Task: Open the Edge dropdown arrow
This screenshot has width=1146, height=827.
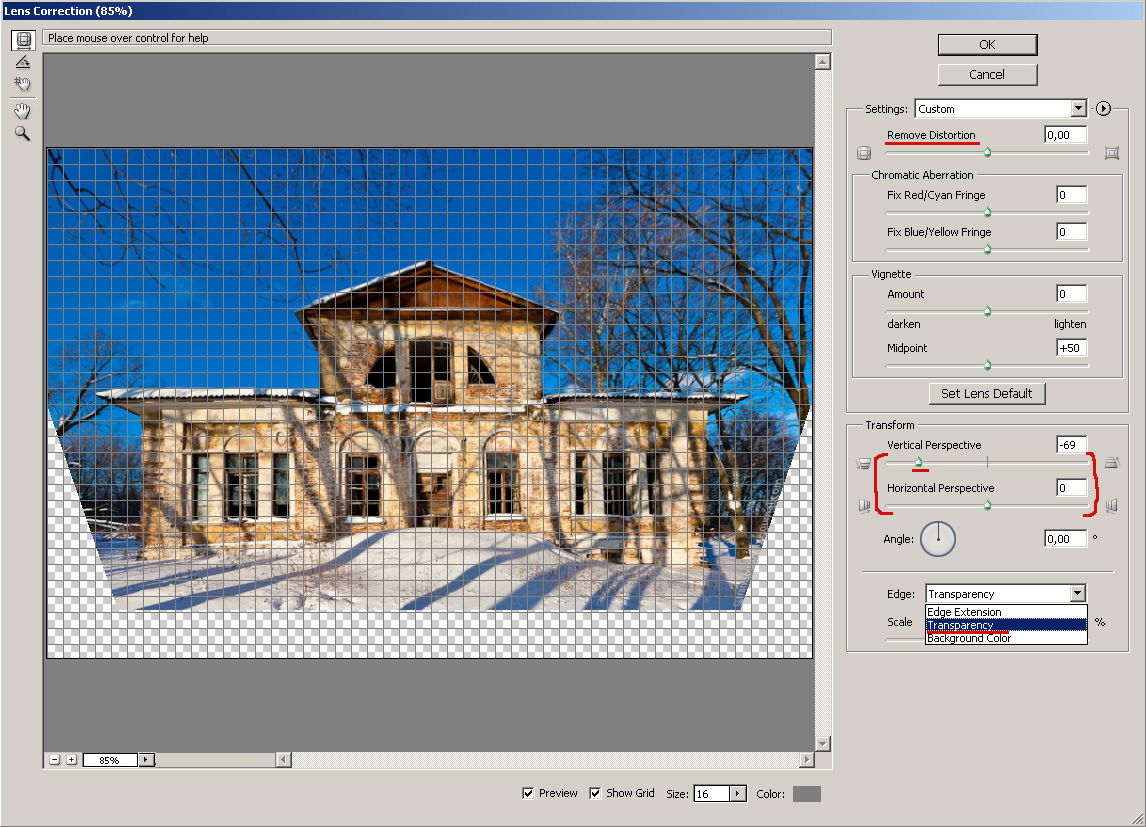Action: 1078,593
